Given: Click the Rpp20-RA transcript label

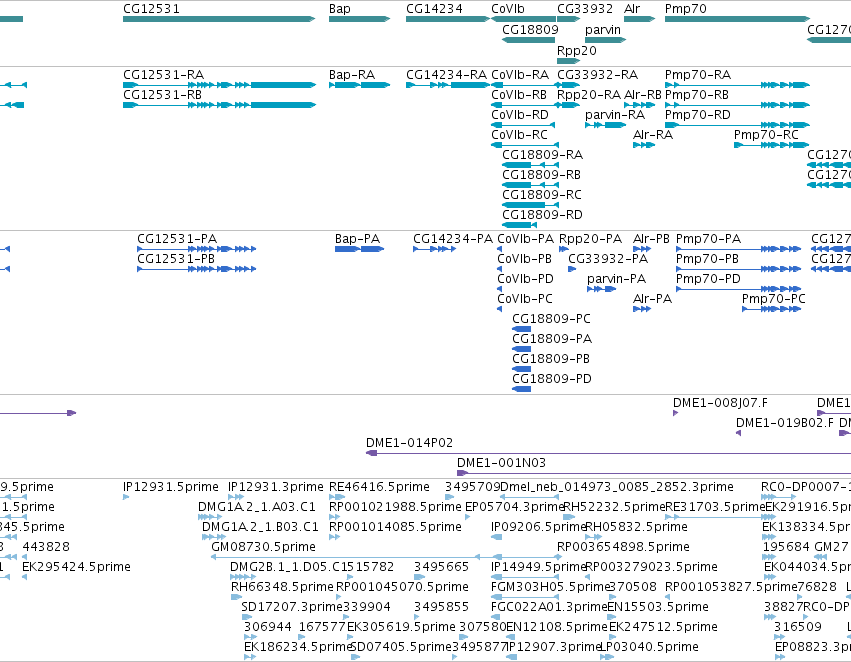Looking at the screenshot, I should pos(589,95).
